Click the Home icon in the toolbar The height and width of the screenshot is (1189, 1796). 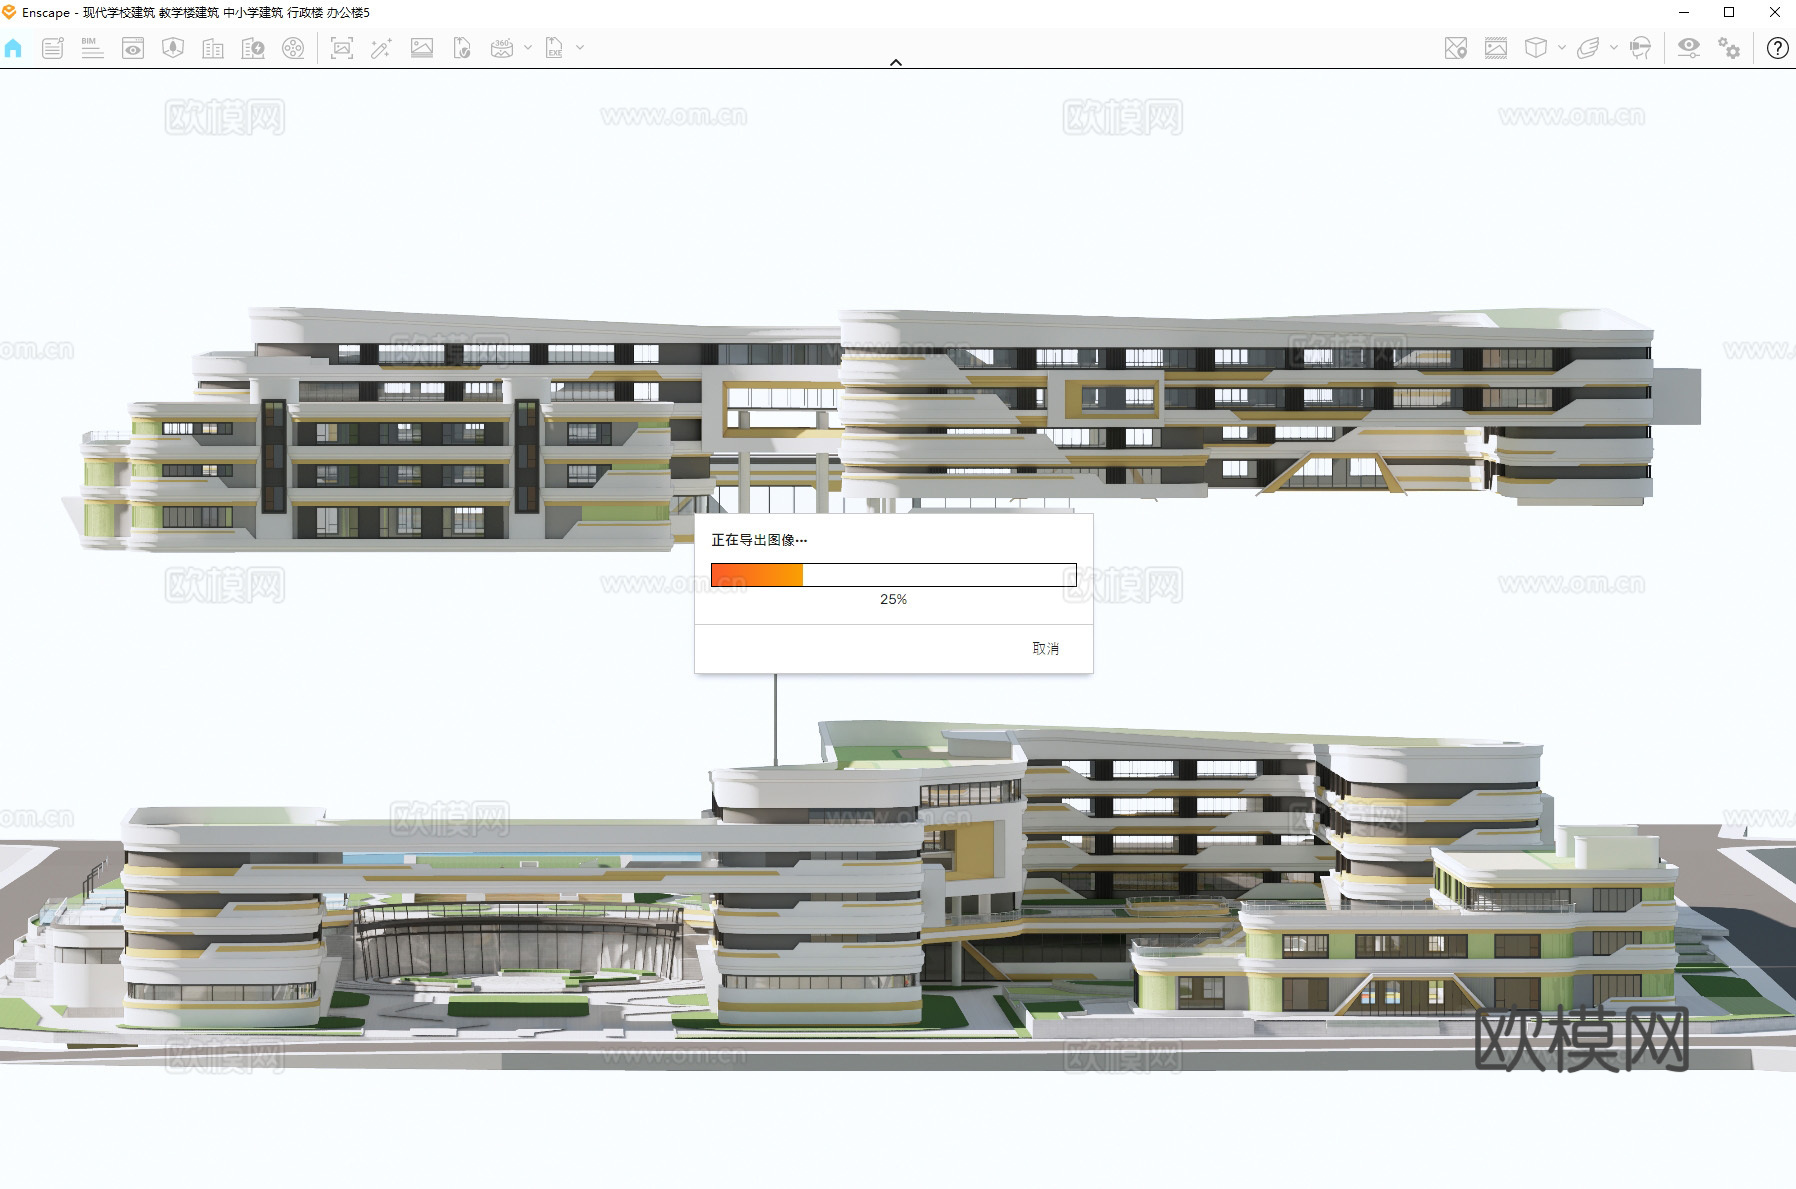(x=13, y=48)
